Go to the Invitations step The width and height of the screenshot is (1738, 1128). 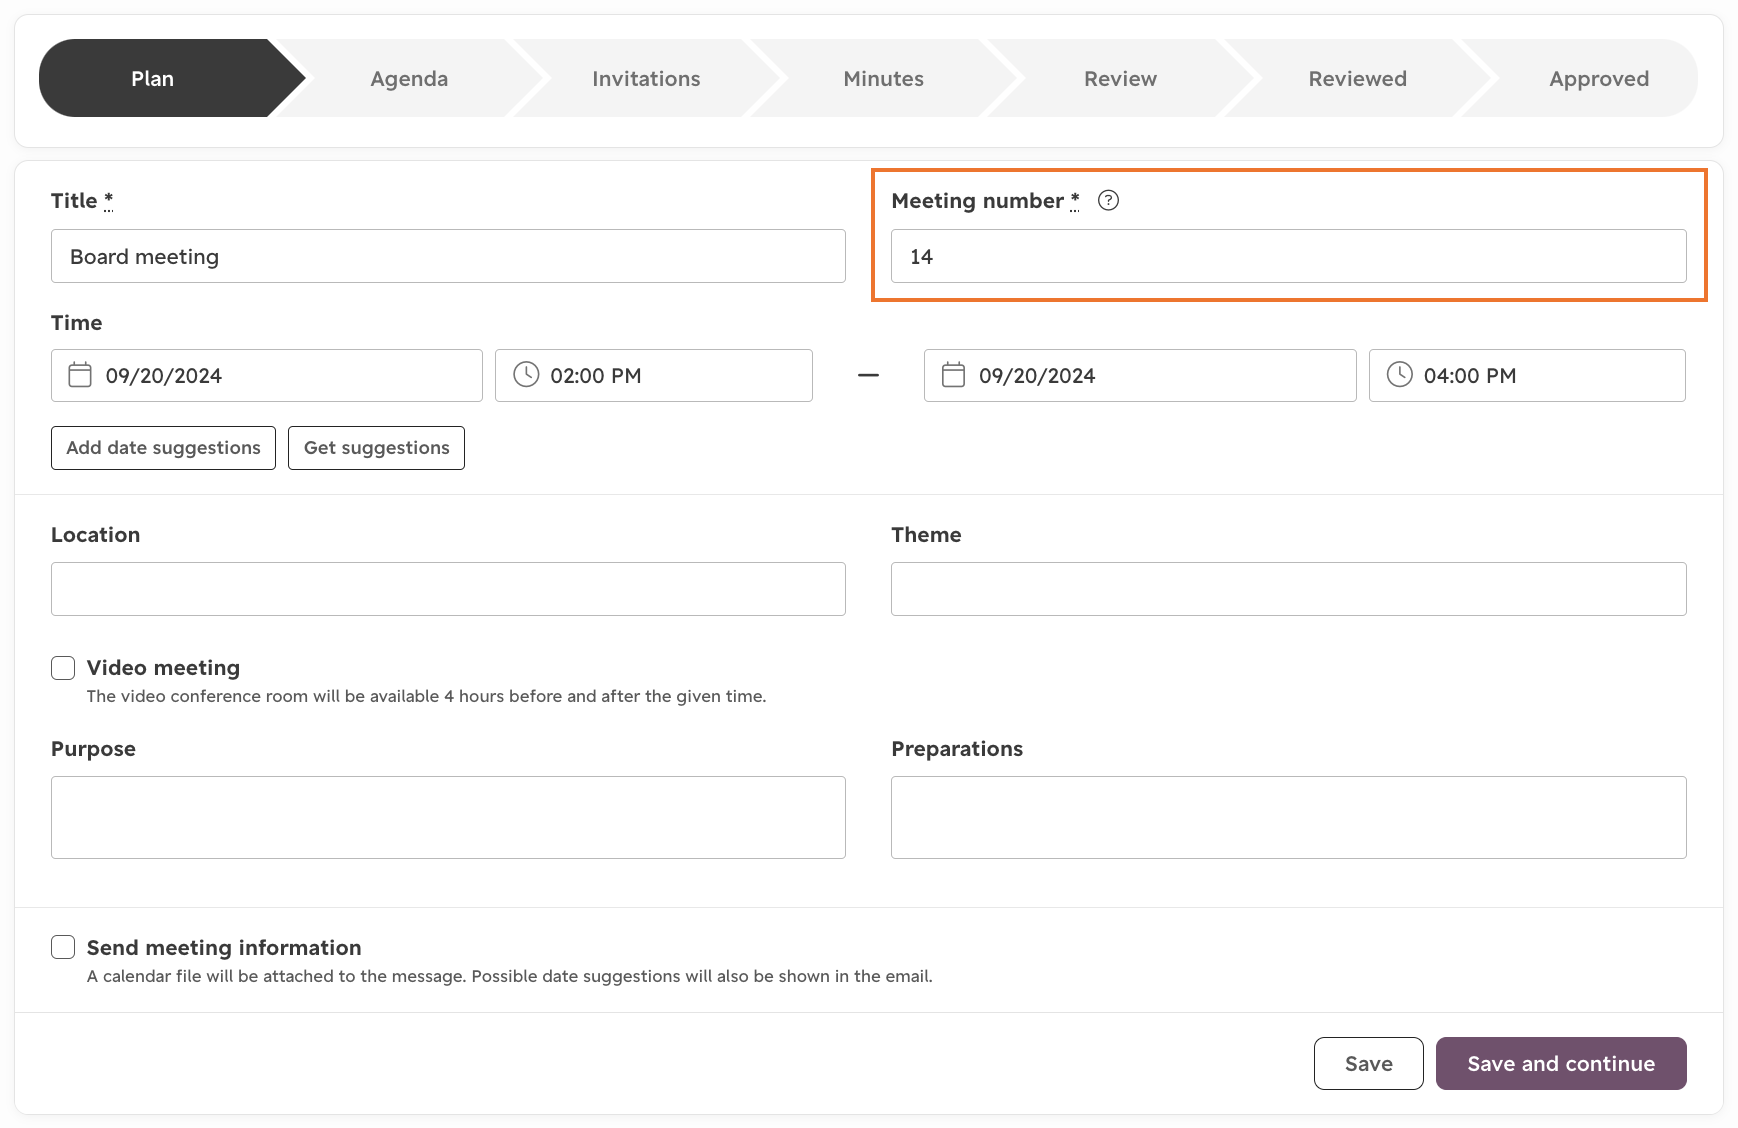tap(646, 78)
